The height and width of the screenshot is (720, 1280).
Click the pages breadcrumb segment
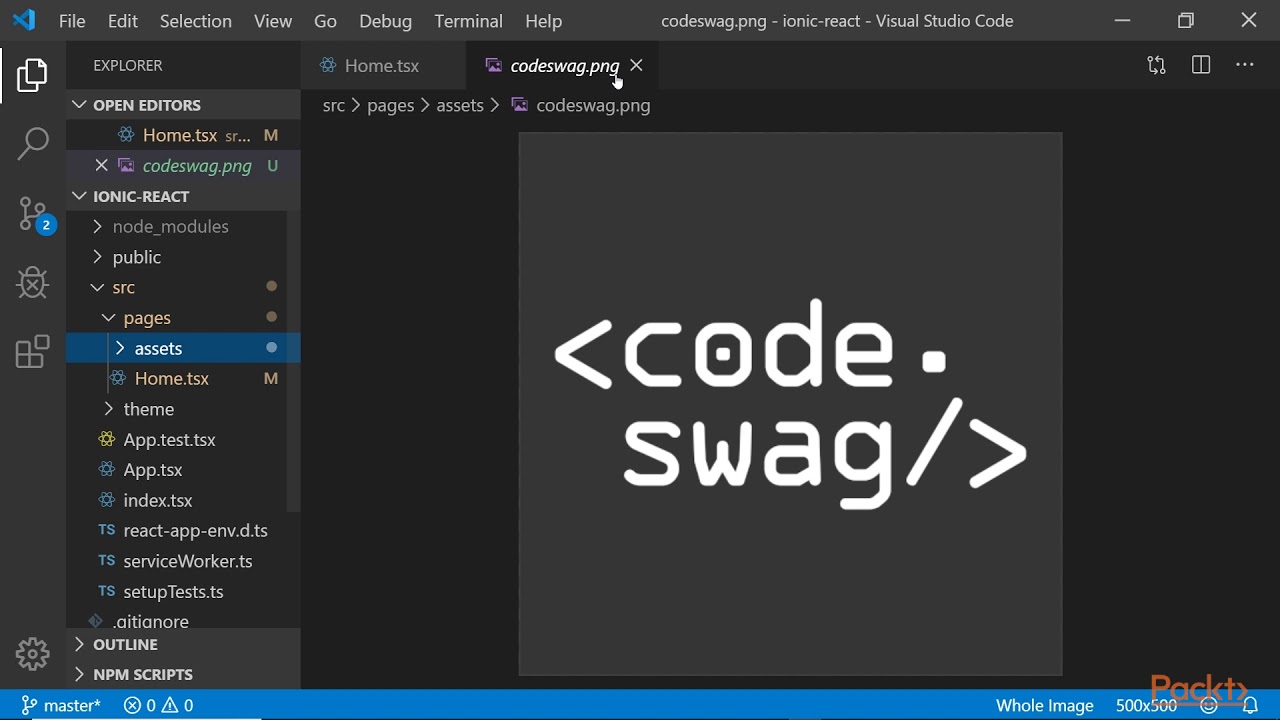(390, 105)
